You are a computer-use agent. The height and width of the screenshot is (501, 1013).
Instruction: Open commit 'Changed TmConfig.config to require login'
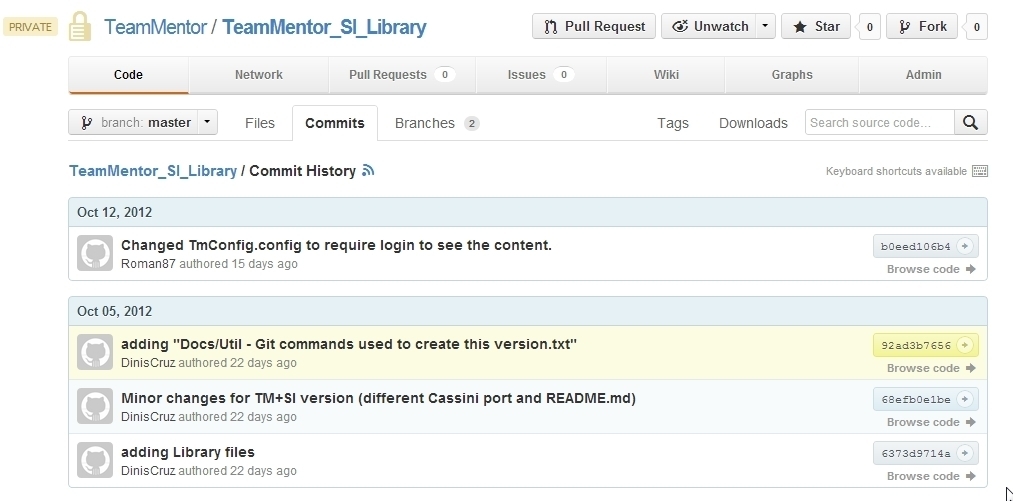click(x=336, y=245)
